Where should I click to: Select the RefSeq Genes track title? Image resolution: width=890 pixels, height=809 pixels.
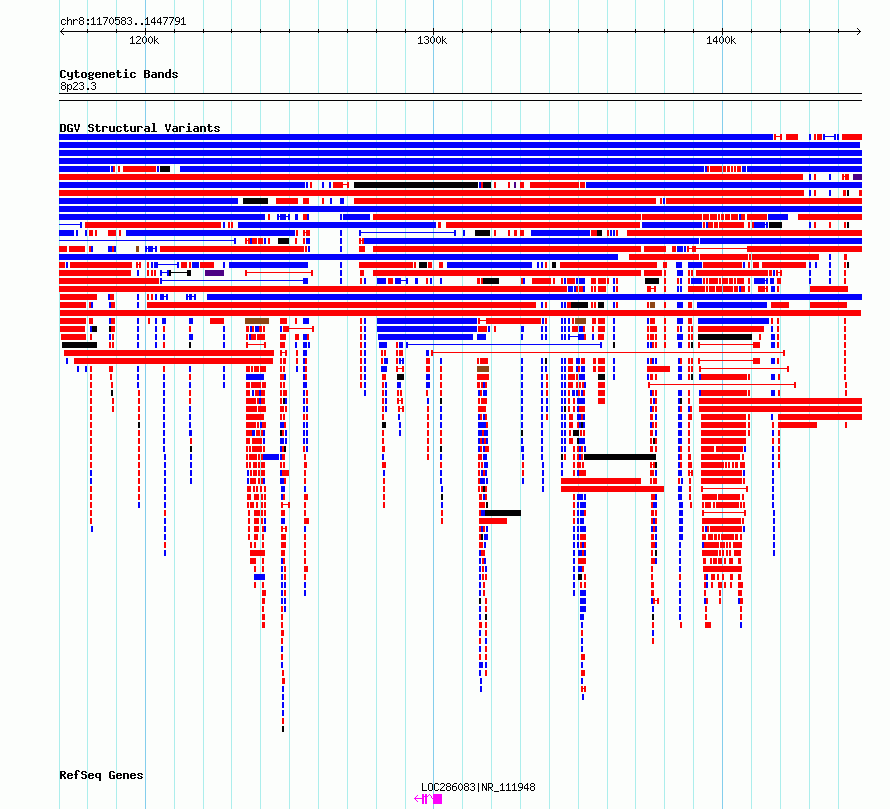point(101,775)
